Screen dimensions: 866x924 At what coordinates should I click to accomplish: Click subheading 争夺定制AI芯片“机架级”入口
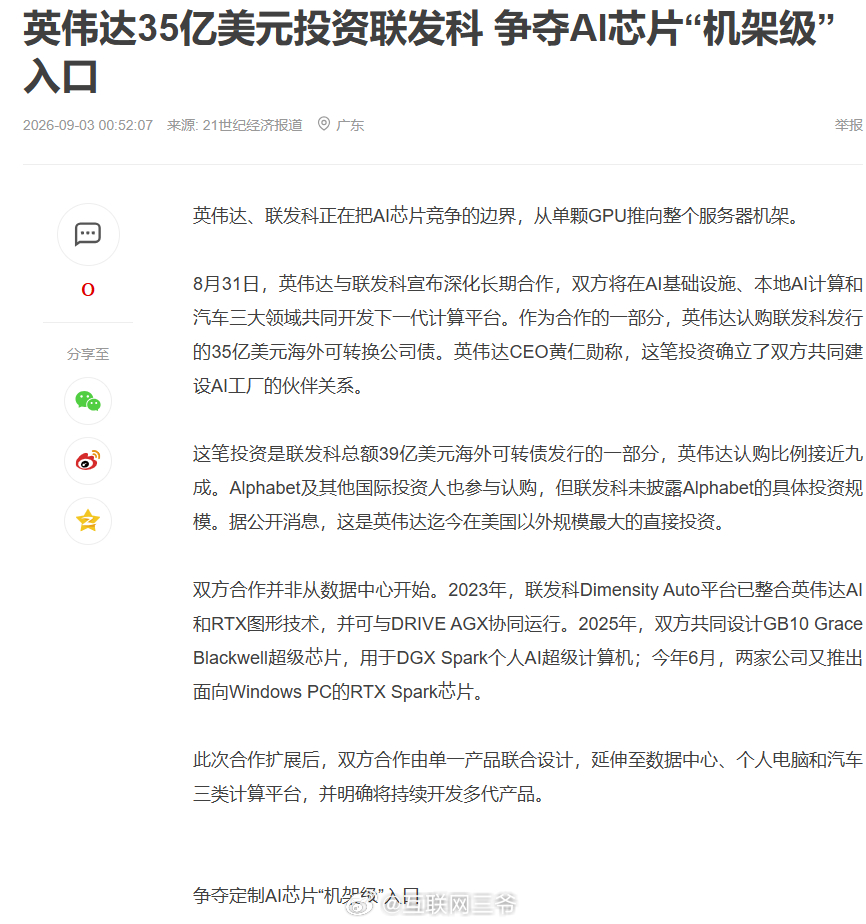click(306, 895)
